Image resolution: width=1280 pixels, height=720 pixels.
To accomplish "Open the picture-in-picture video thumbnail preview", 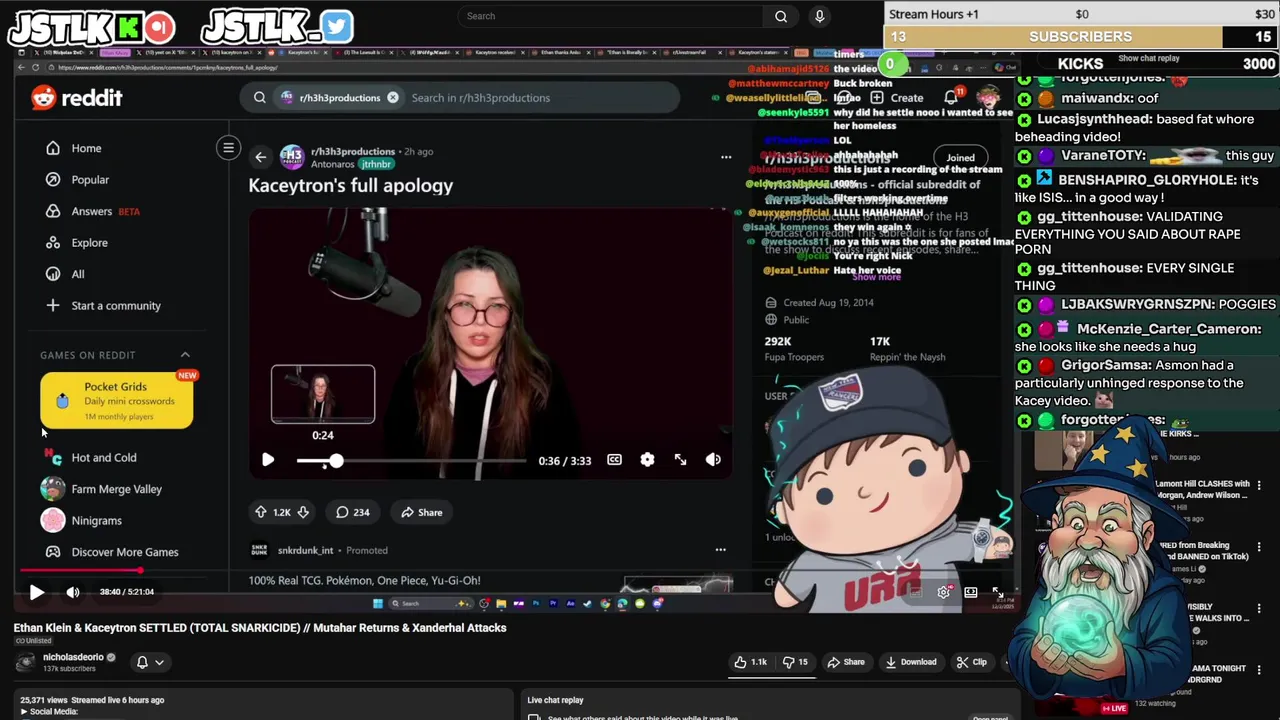I will pos(323,394).
